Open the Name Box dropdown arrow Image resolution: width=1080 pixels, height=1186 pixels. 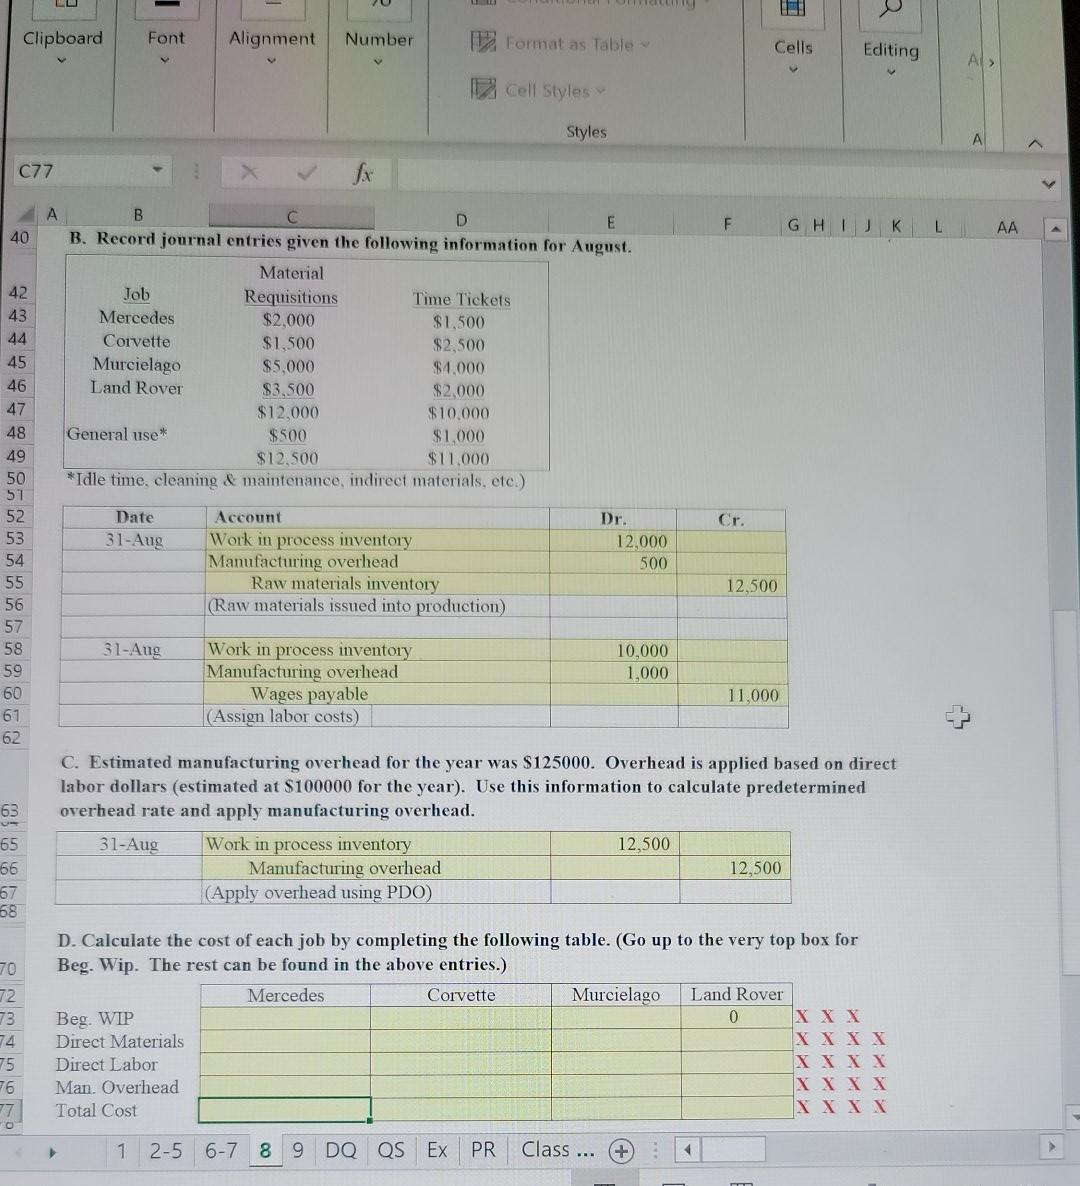click(157, 171)
